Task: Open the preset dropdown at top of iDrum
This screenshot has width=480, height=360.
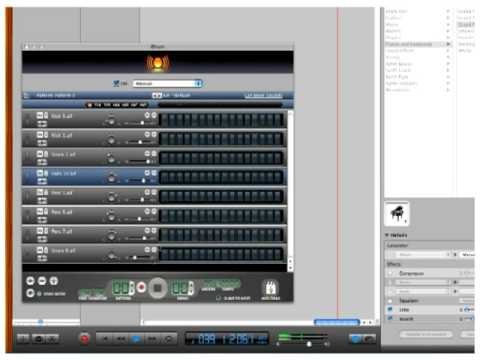Action: 167,83
